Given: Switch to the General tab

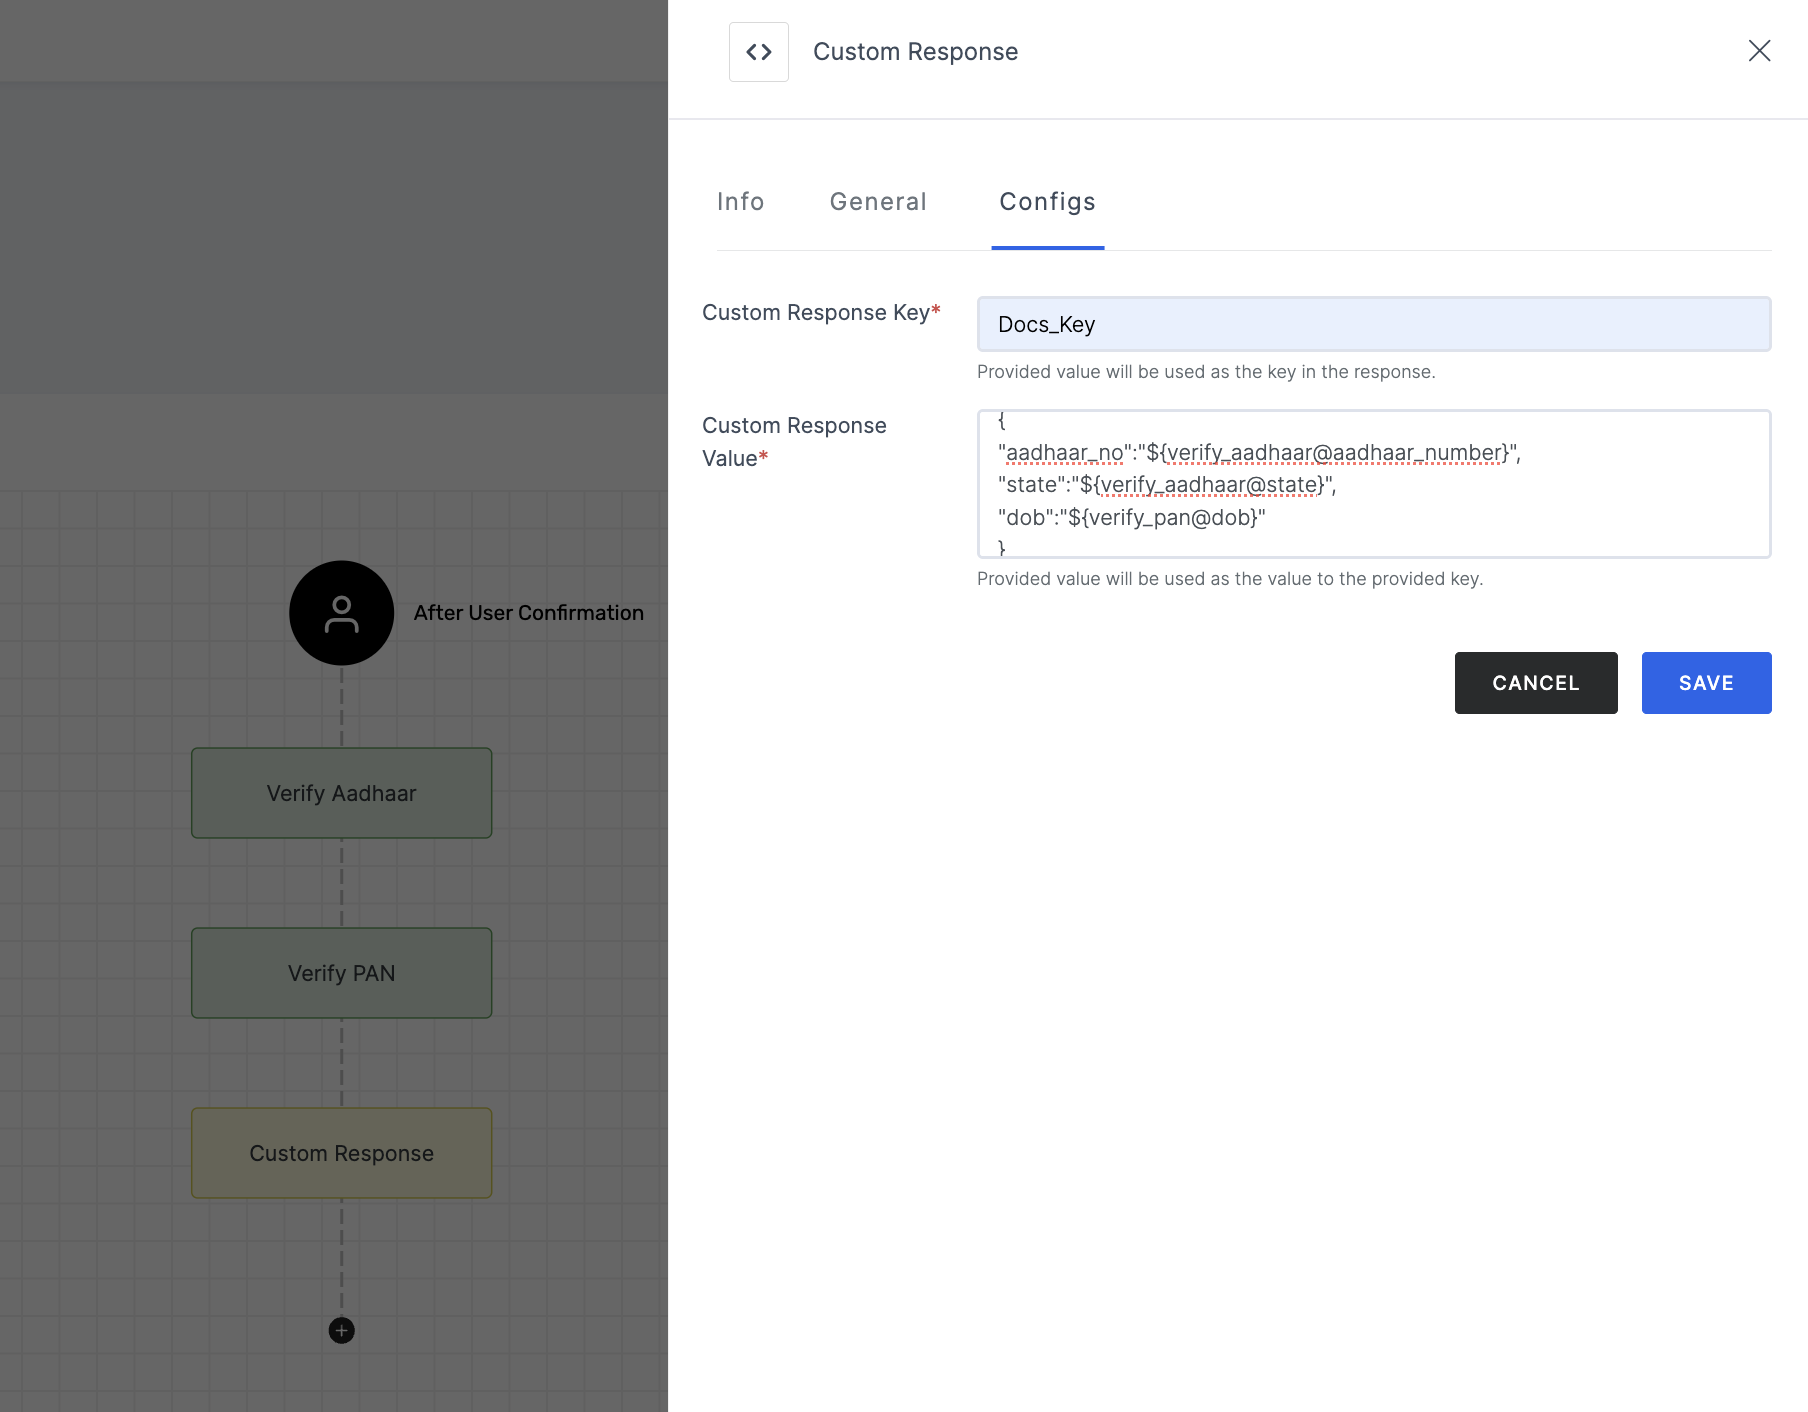Looking at the screenshot, I should coord(878,202).
